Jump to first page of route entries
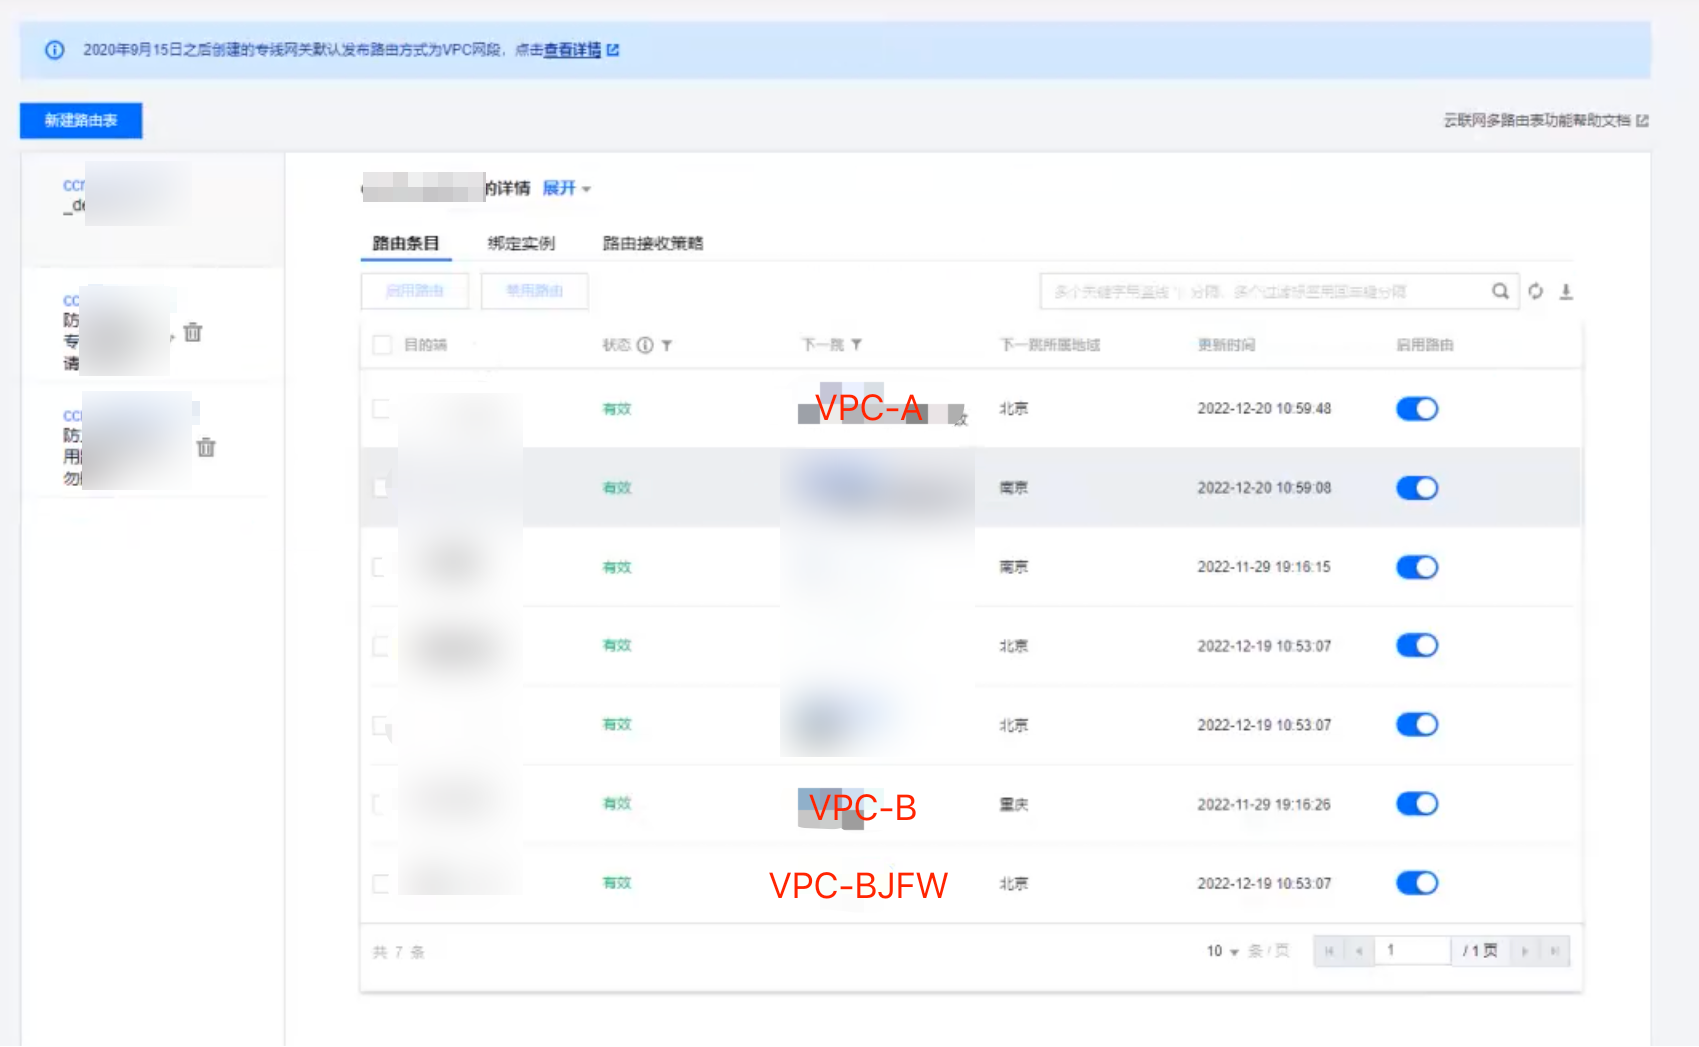Image resolution: width=1699 pixels, height=1047 pixels. pos(1329,951)
